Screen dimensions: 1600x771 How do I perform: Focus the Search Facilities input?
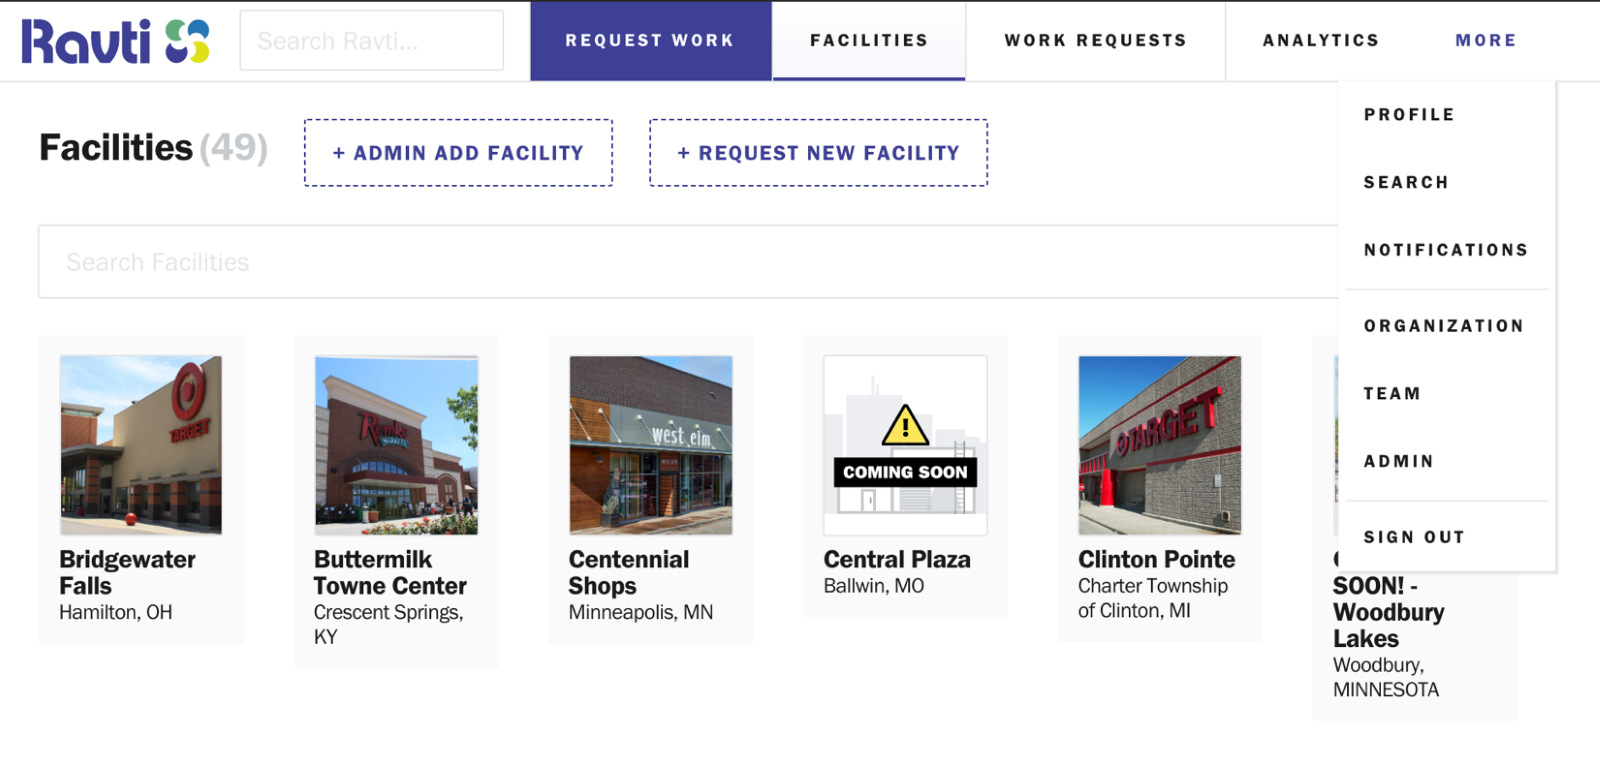click(688, 262)
